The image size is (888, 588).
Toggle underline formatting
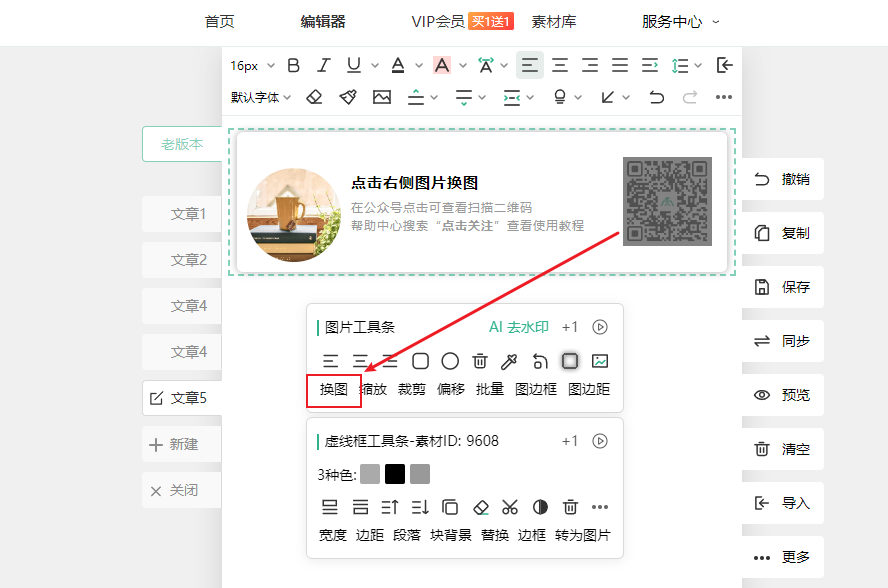pyautogui.click(x=354, y=65)
